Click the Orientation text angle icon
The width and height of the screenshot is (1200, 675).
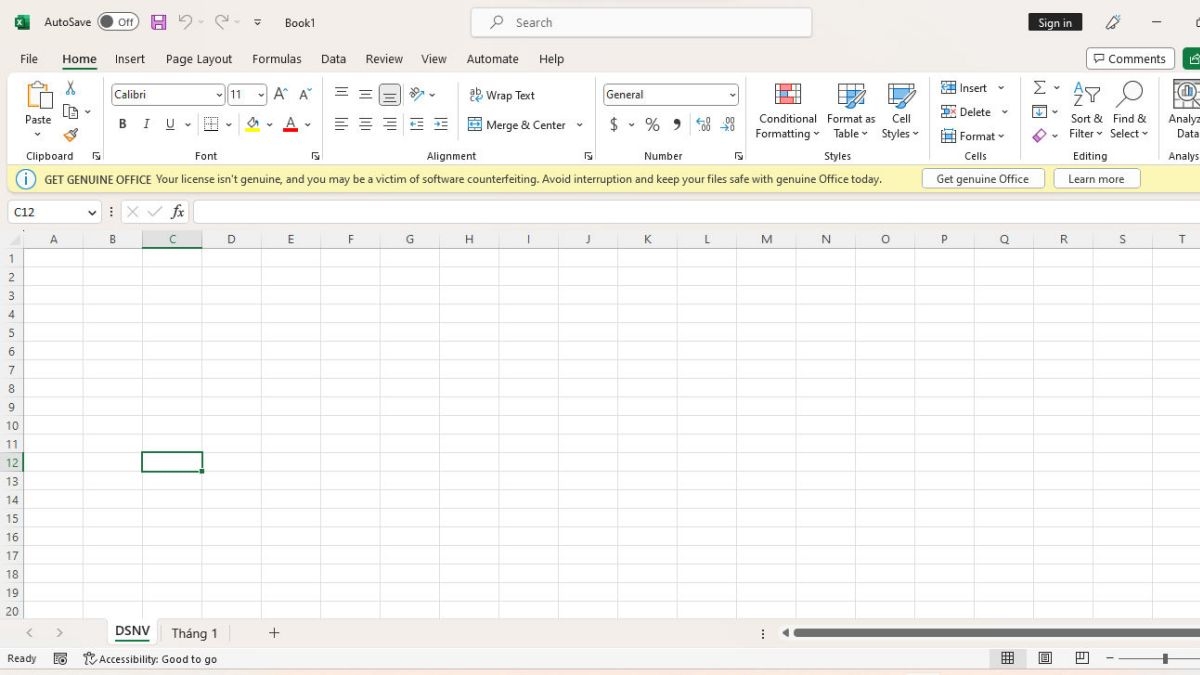[417, 95]
